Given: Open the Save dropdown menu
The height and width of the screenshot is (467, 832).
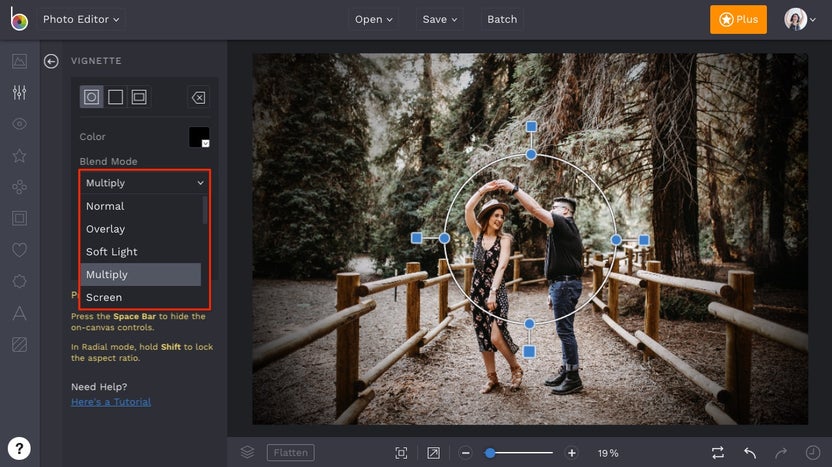Looking at the screenshot, I should click(x=440, y=19).
